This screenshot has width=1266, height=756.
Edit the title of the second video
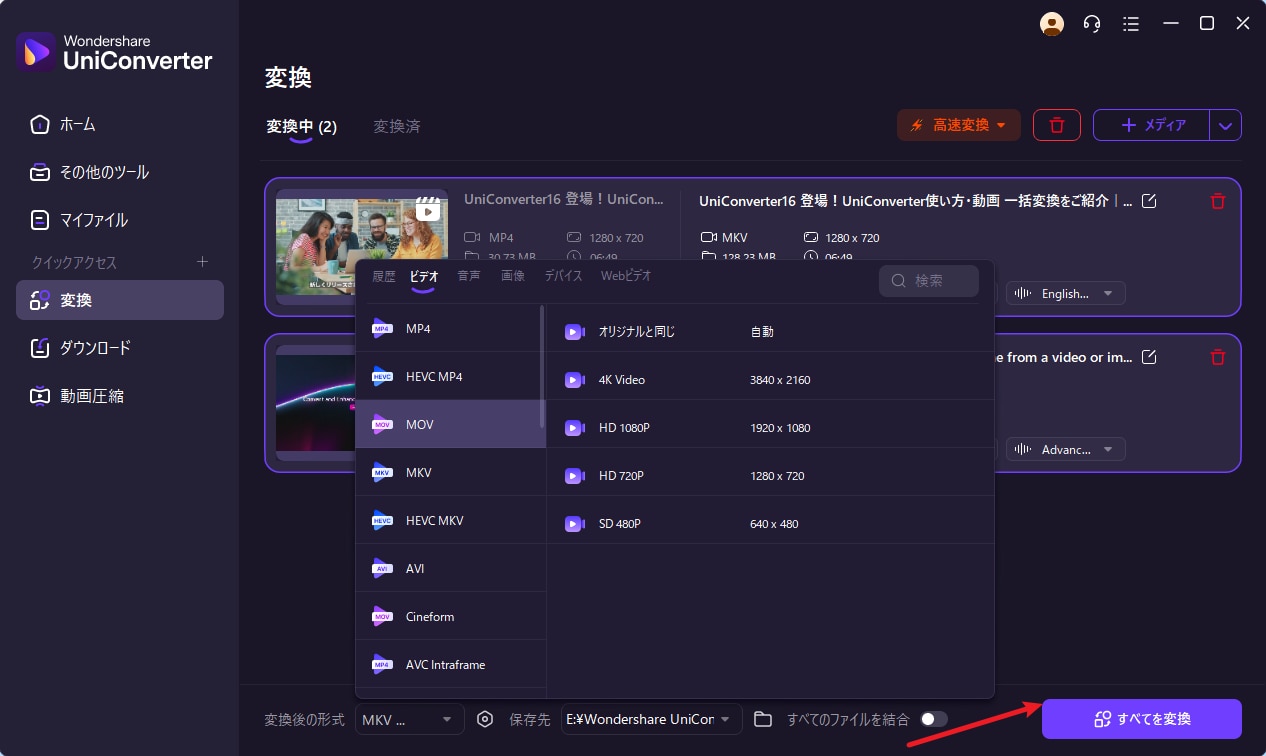(1149, 357)
